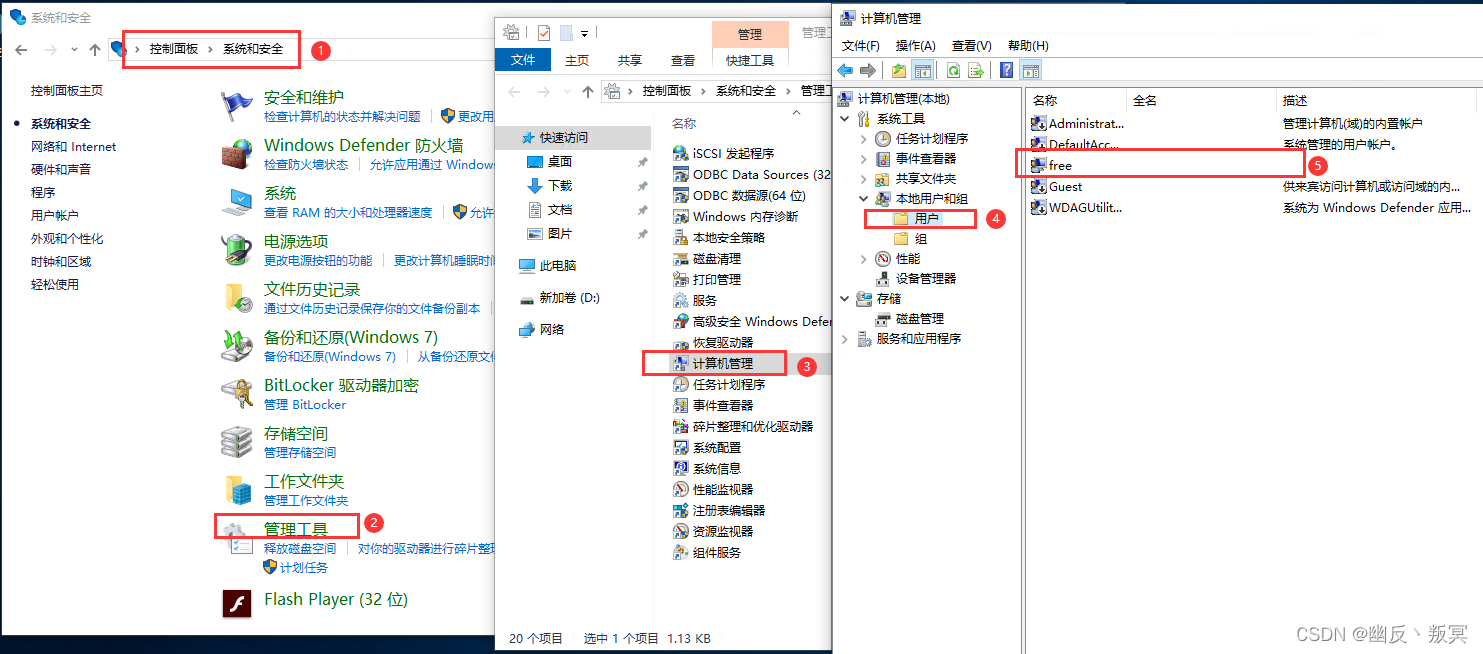Select 磁盘管理 in the tree

pyautogui.click(x=909, y=319)
